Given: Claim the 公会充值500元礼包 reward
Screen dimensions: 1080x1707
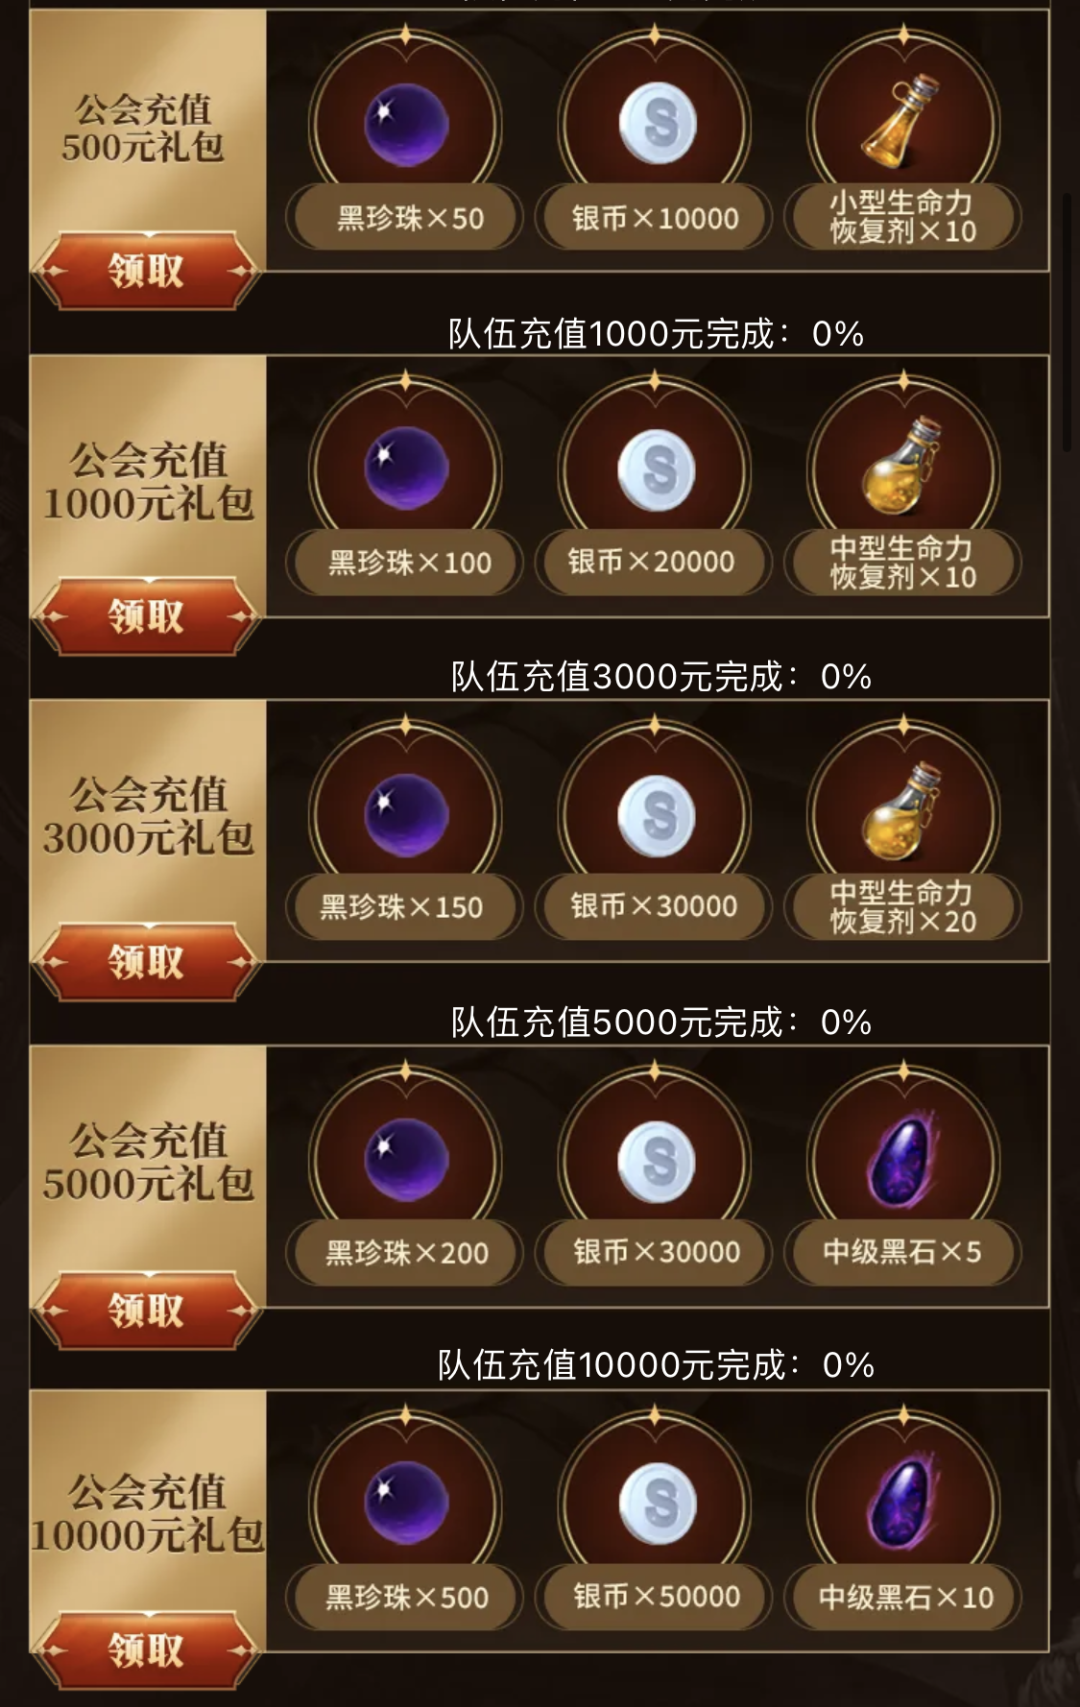Looking at the screenshot, I should (146, 270).
